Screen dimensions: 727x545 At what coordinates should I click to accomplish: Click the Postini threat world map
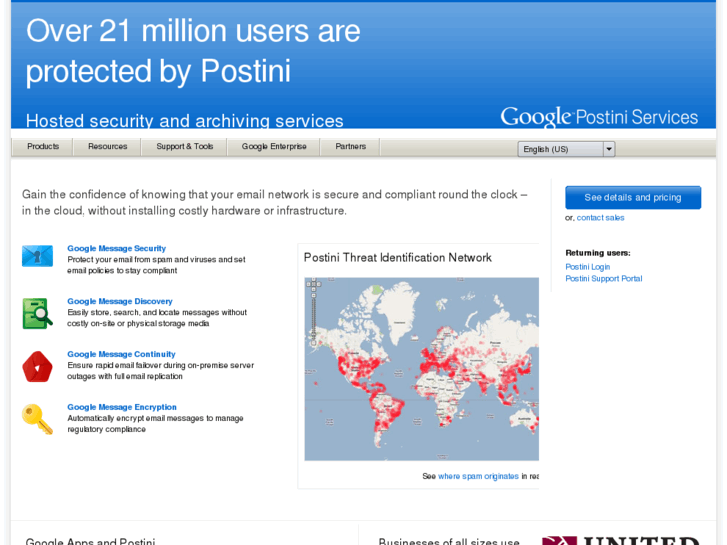pos(421,369)
